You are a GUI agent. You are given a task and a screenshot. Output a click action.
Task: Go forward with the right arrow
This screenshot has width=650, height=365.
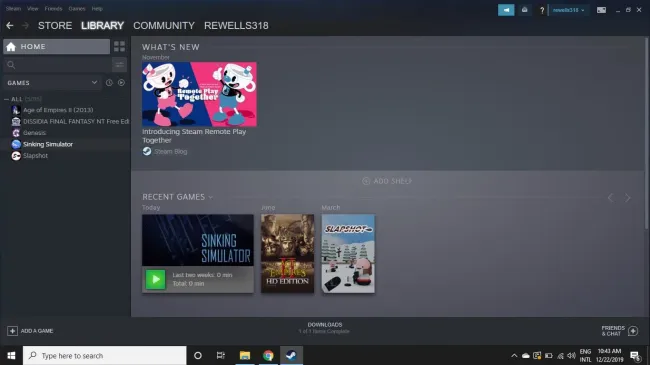(25, 26)
